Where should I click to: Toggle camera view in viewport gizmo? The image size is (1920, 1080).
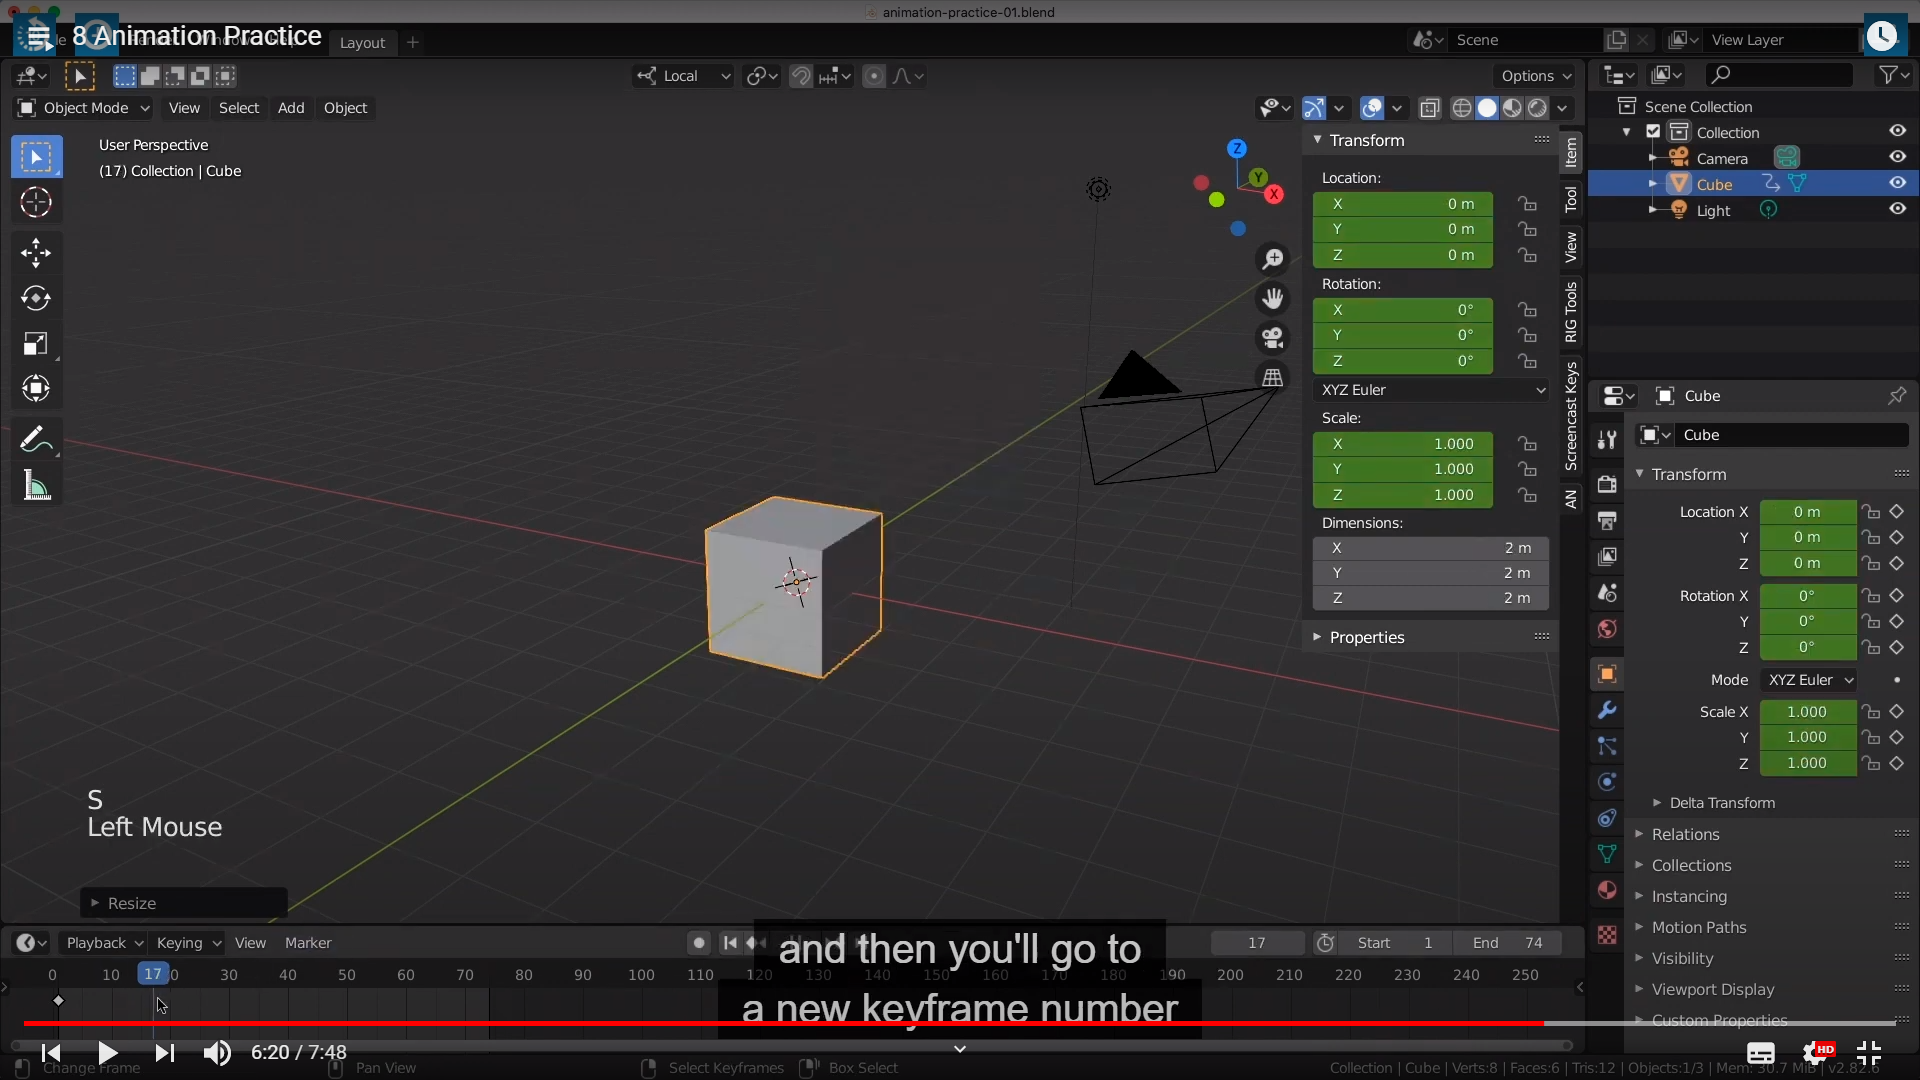(1272, 338)
